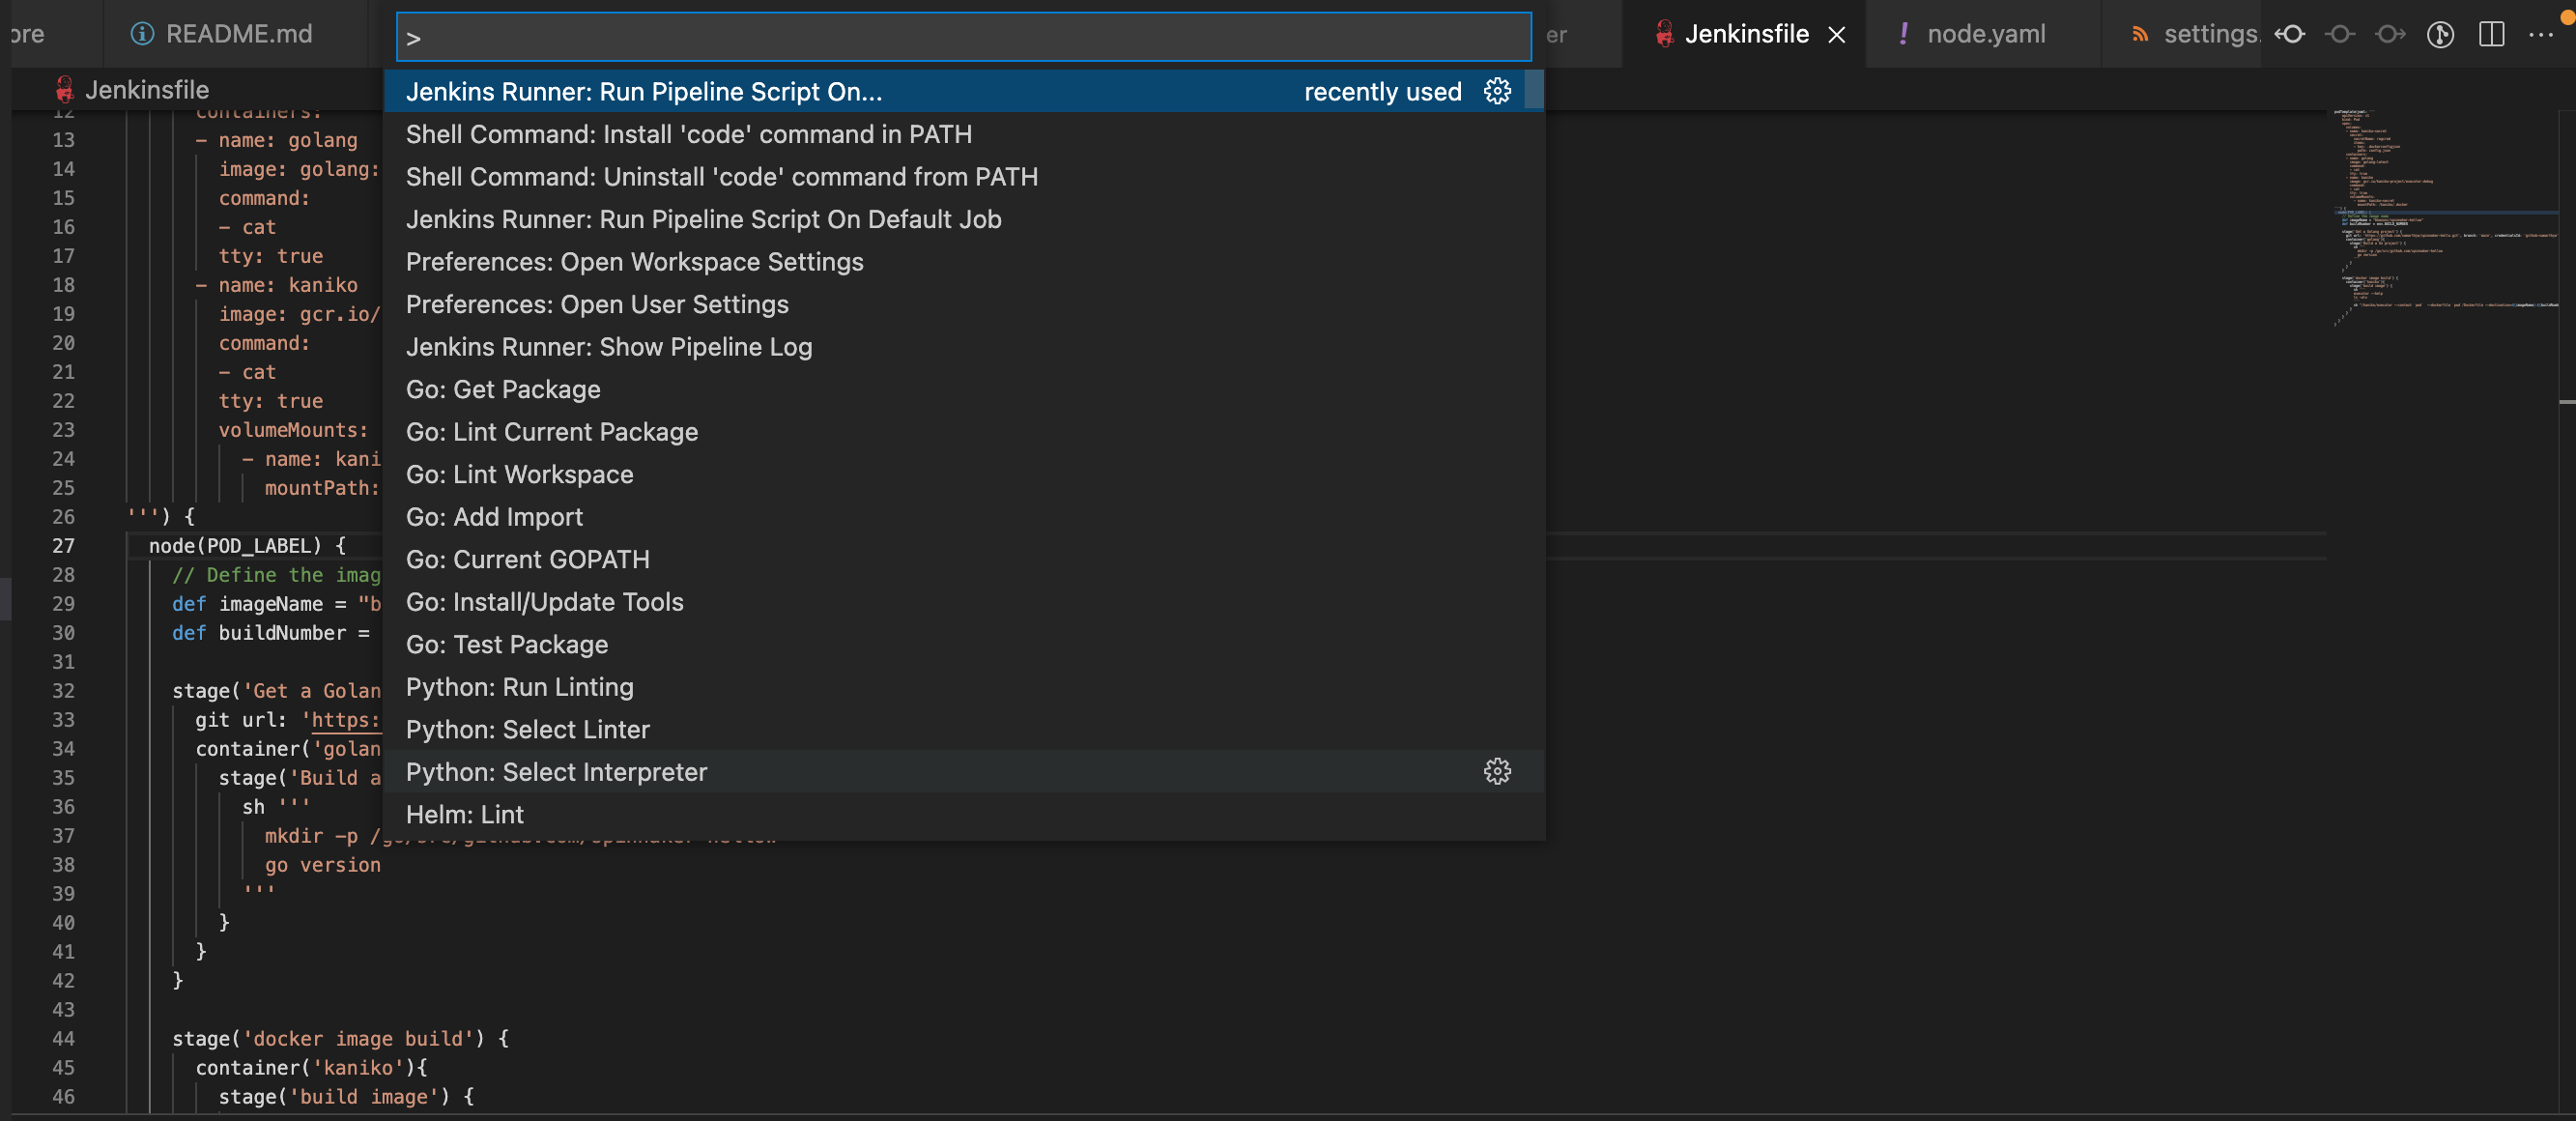Switch to the README.md tab
This screenshot has width=2576, height=1121.
237,34
